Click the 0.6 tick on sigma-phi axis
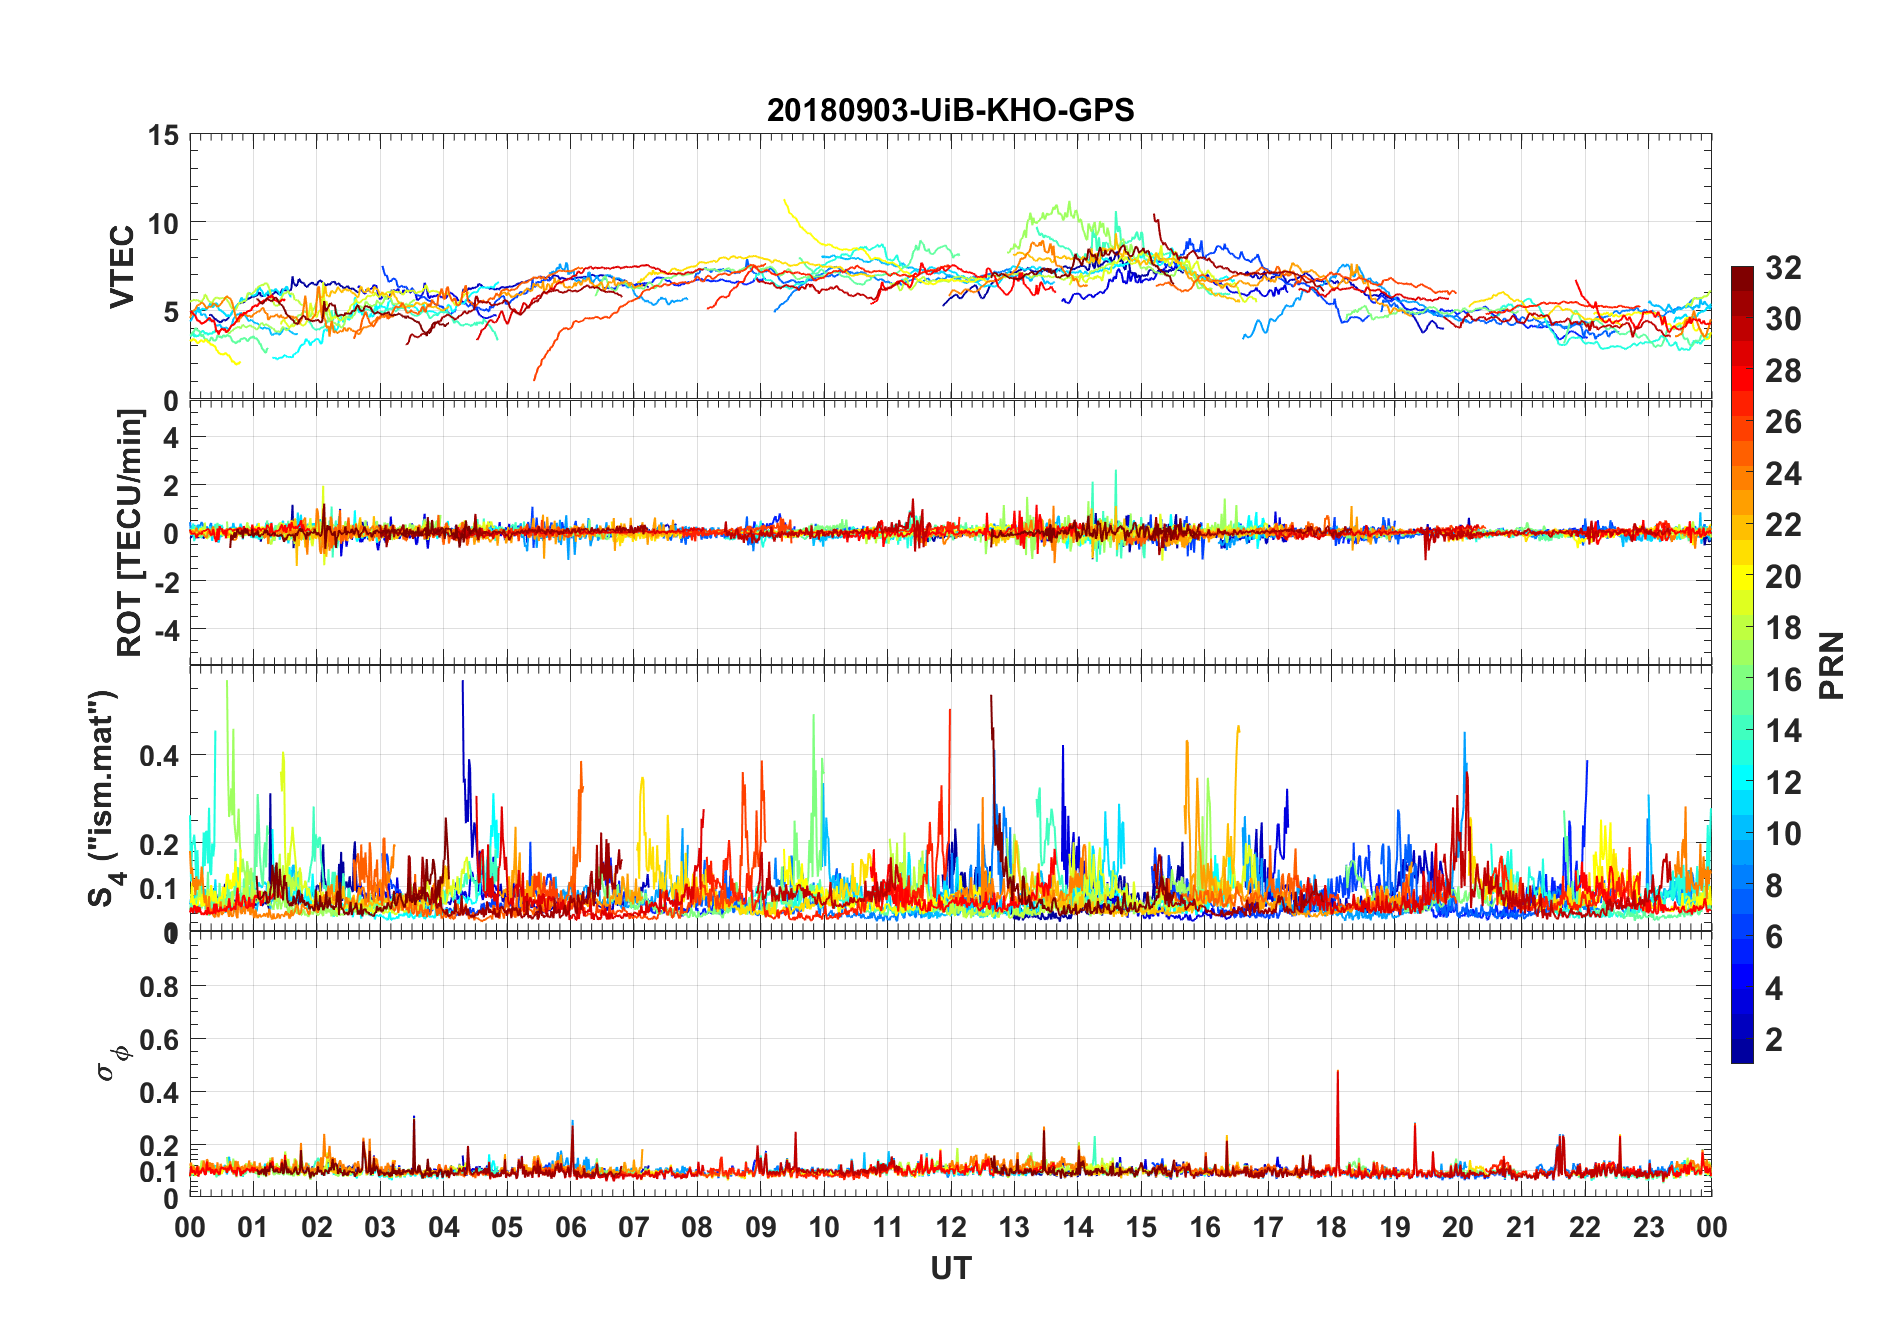1902x1330 pixels. pyautogui.click(x=160, y=1040)
